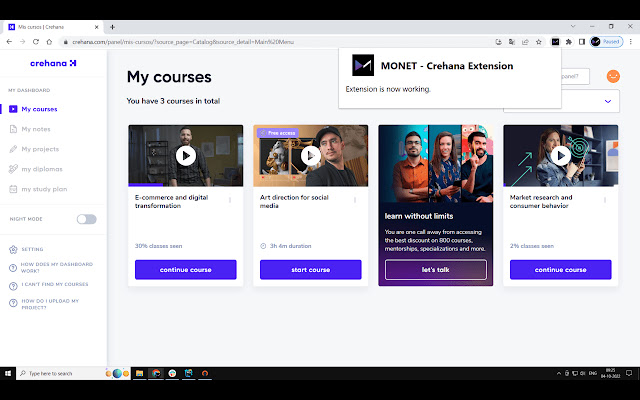Open the Windows notification center icon
The height and width of the screenshot is (400, 640).
pos(629,373)
